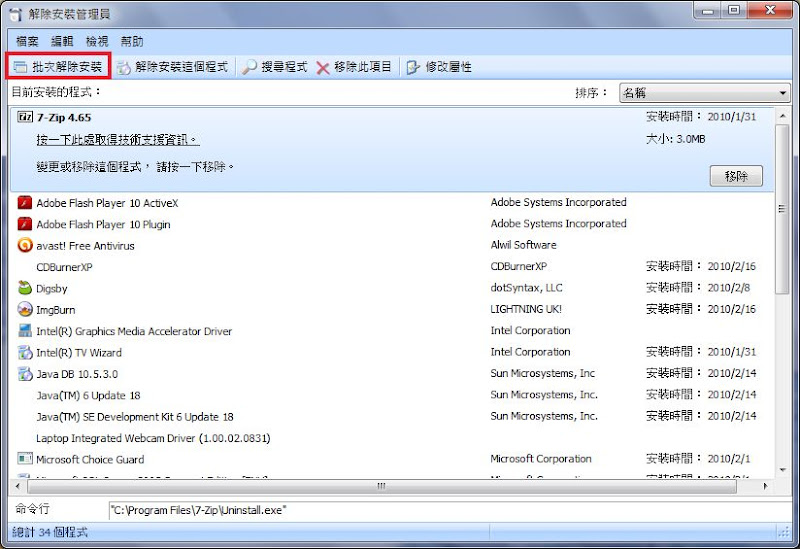Select the ImgBurn program name
Viewport: 800px width, 549px height.
56,310
